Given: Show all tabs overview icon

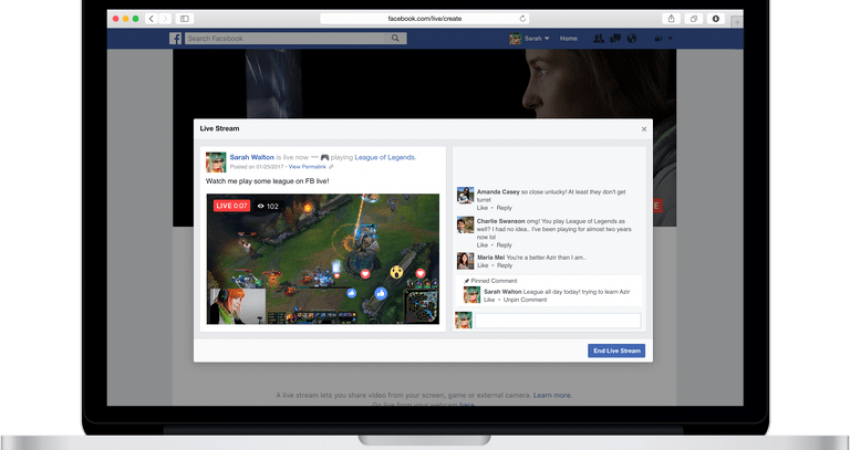Looking at the screenshot, I should (x=693, y=18).
